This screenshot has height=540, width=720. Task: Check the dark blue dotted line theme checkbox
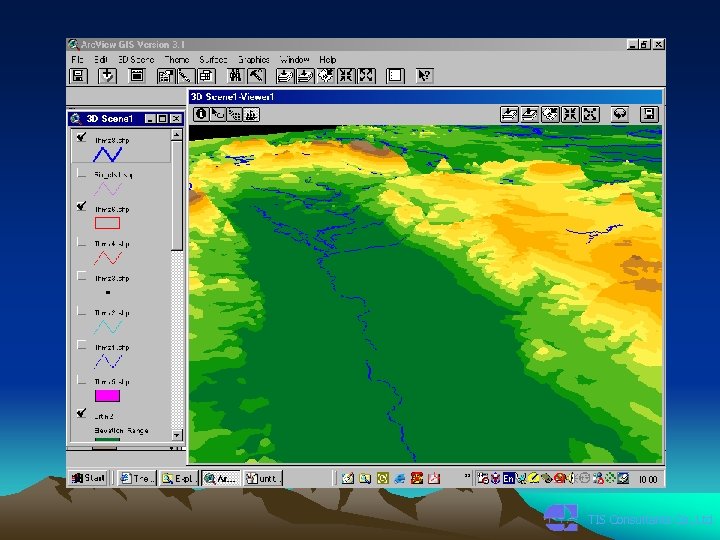82,345
